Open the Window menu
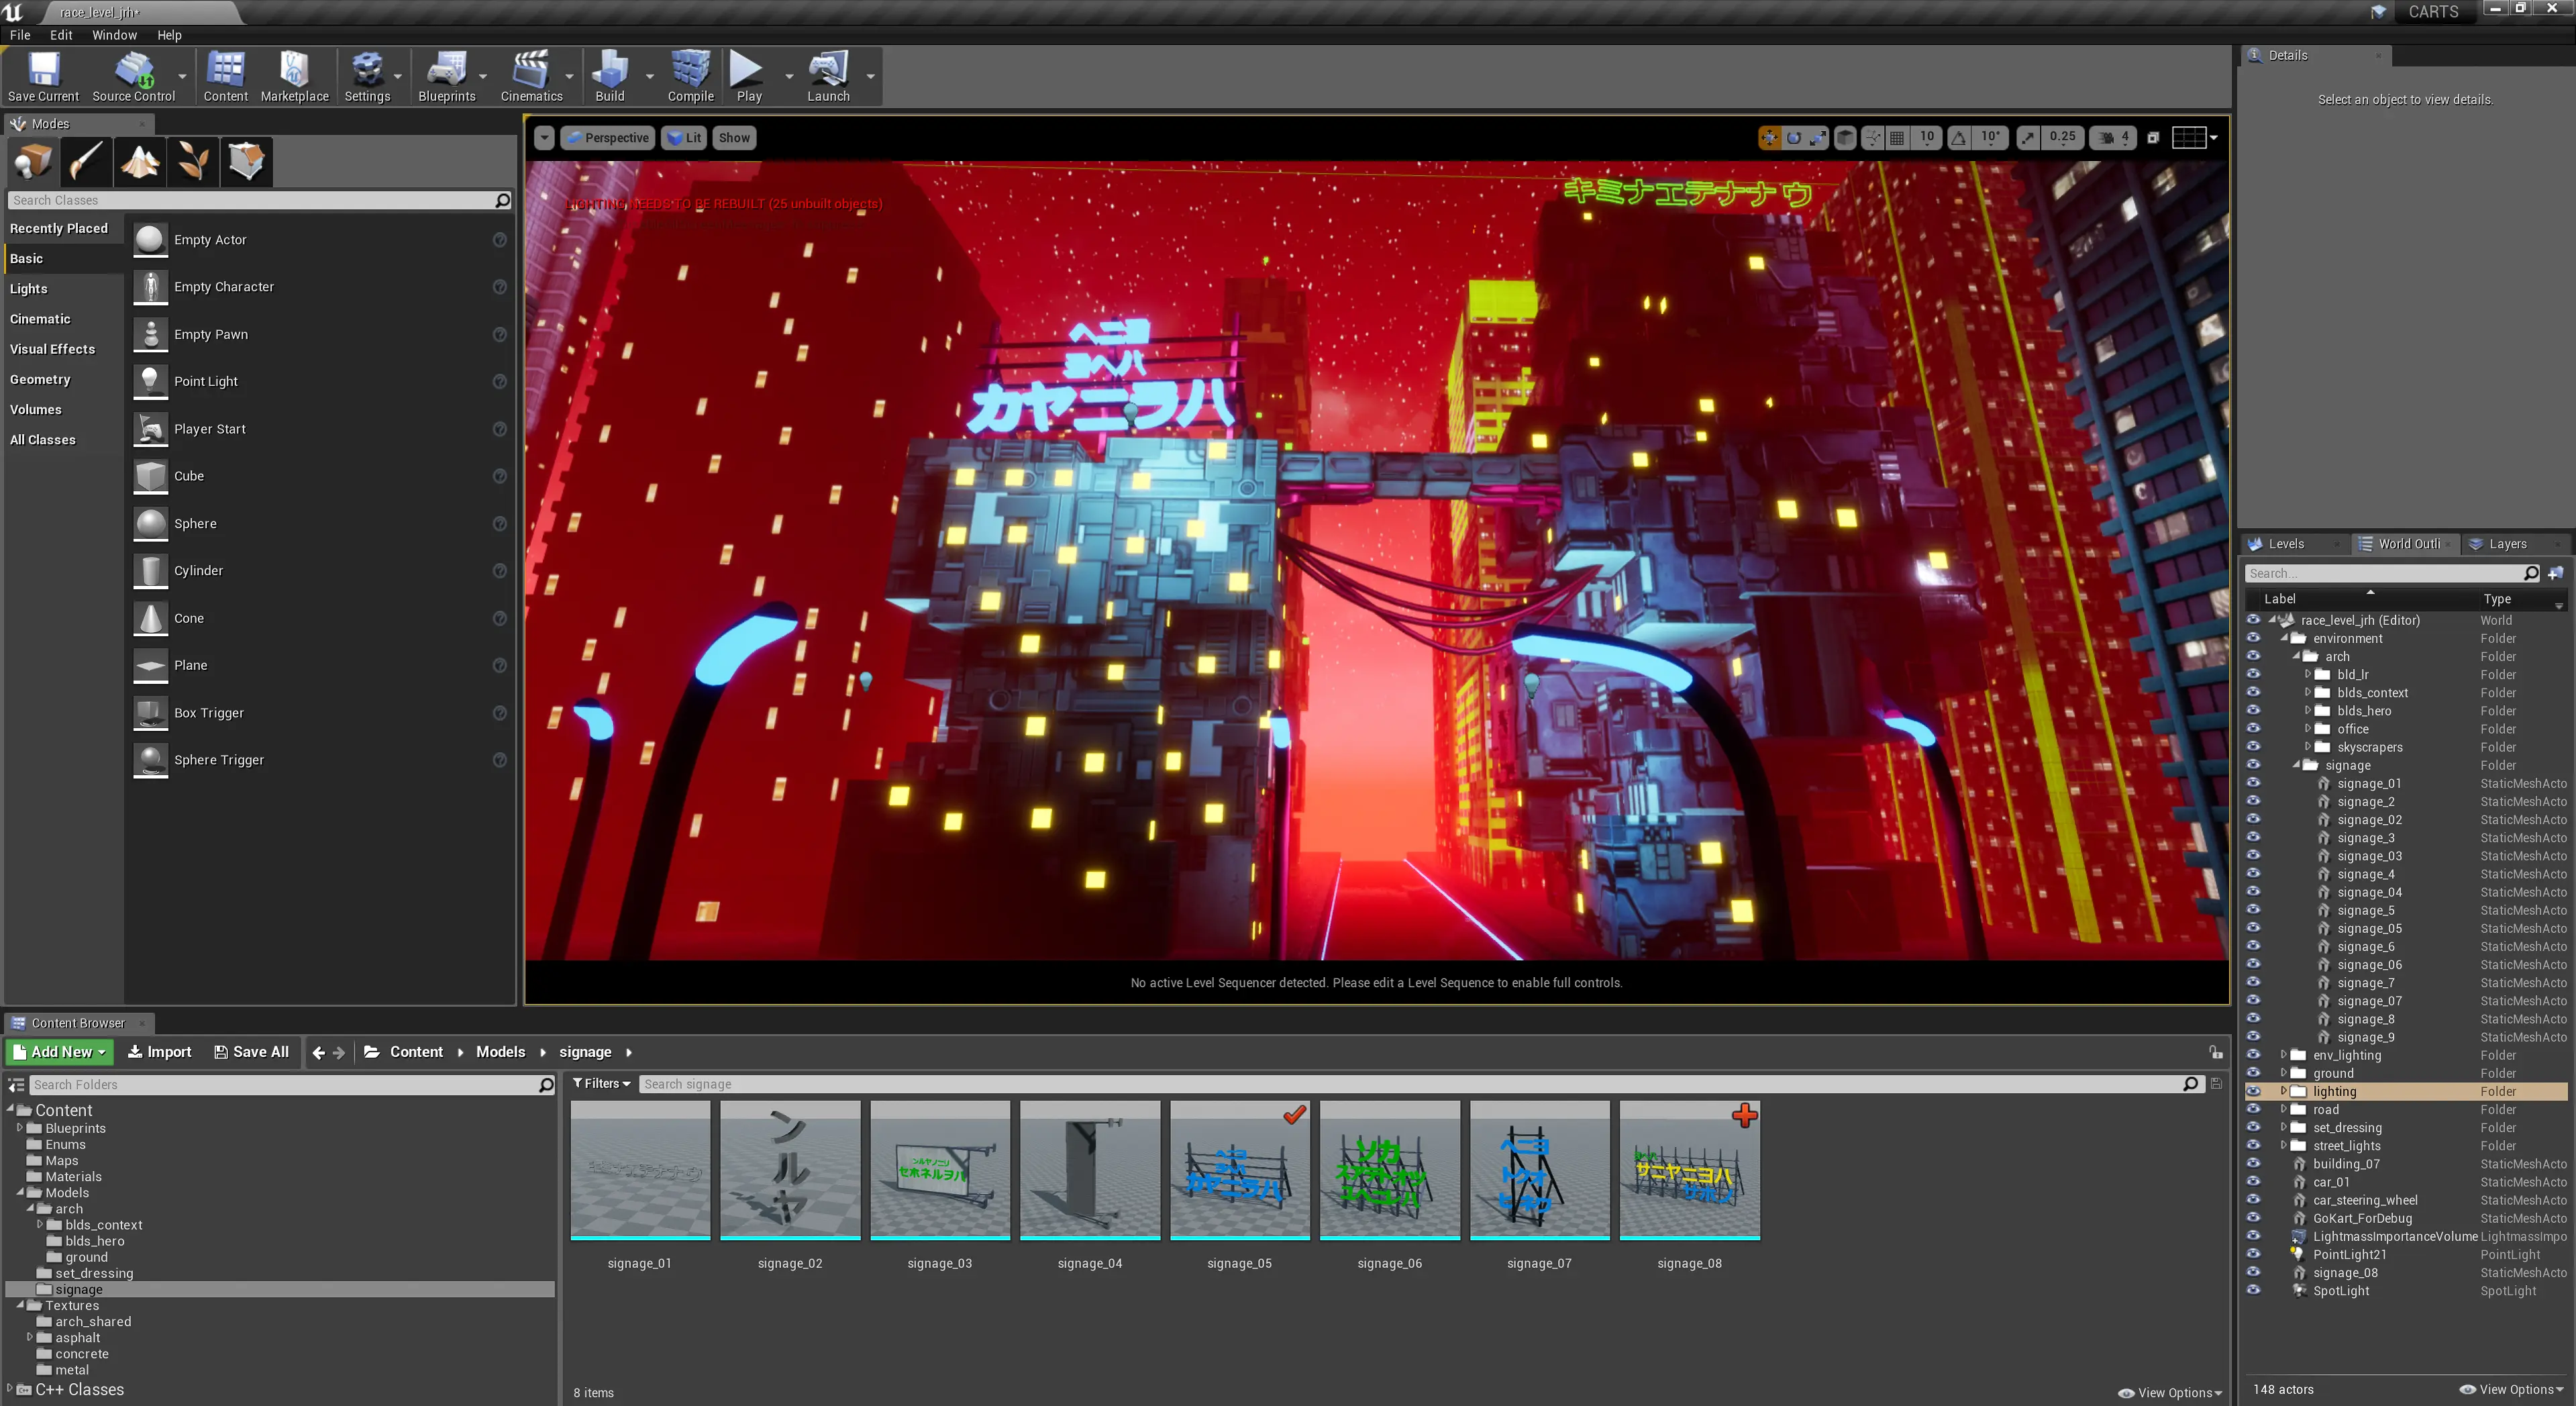 (x=114, y=35)
